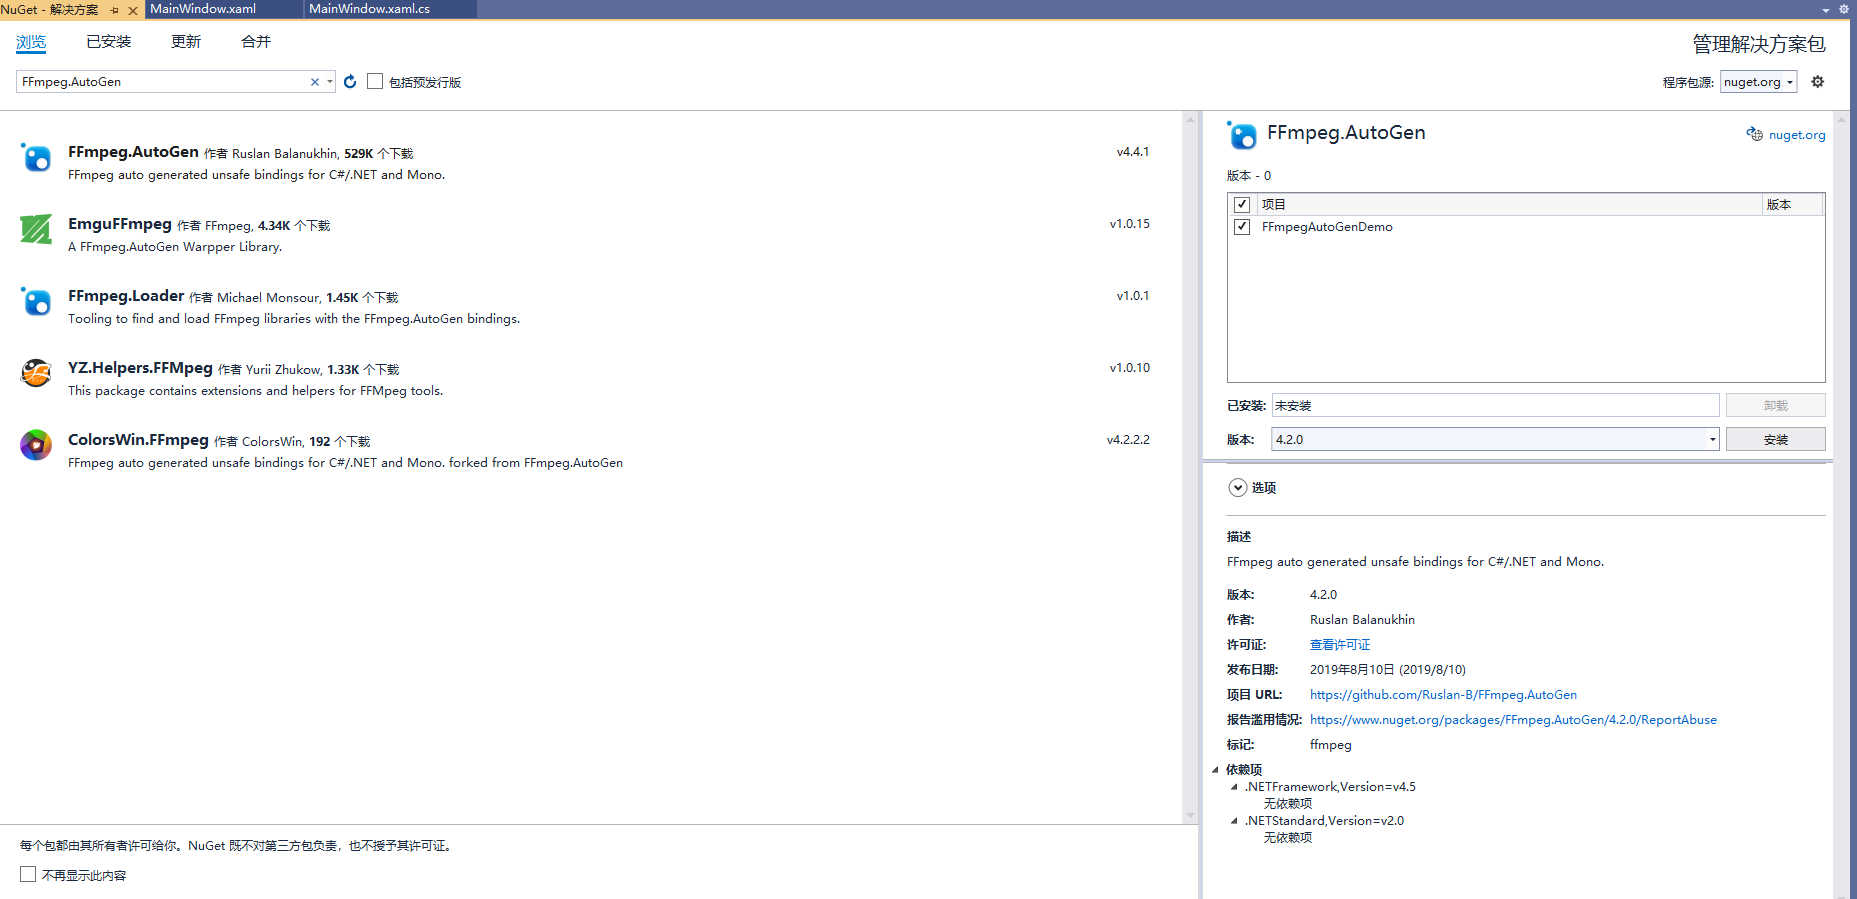
Task: Click the FFmpeg.AutoGen icon in the details pane
Action: (1242, 135)
